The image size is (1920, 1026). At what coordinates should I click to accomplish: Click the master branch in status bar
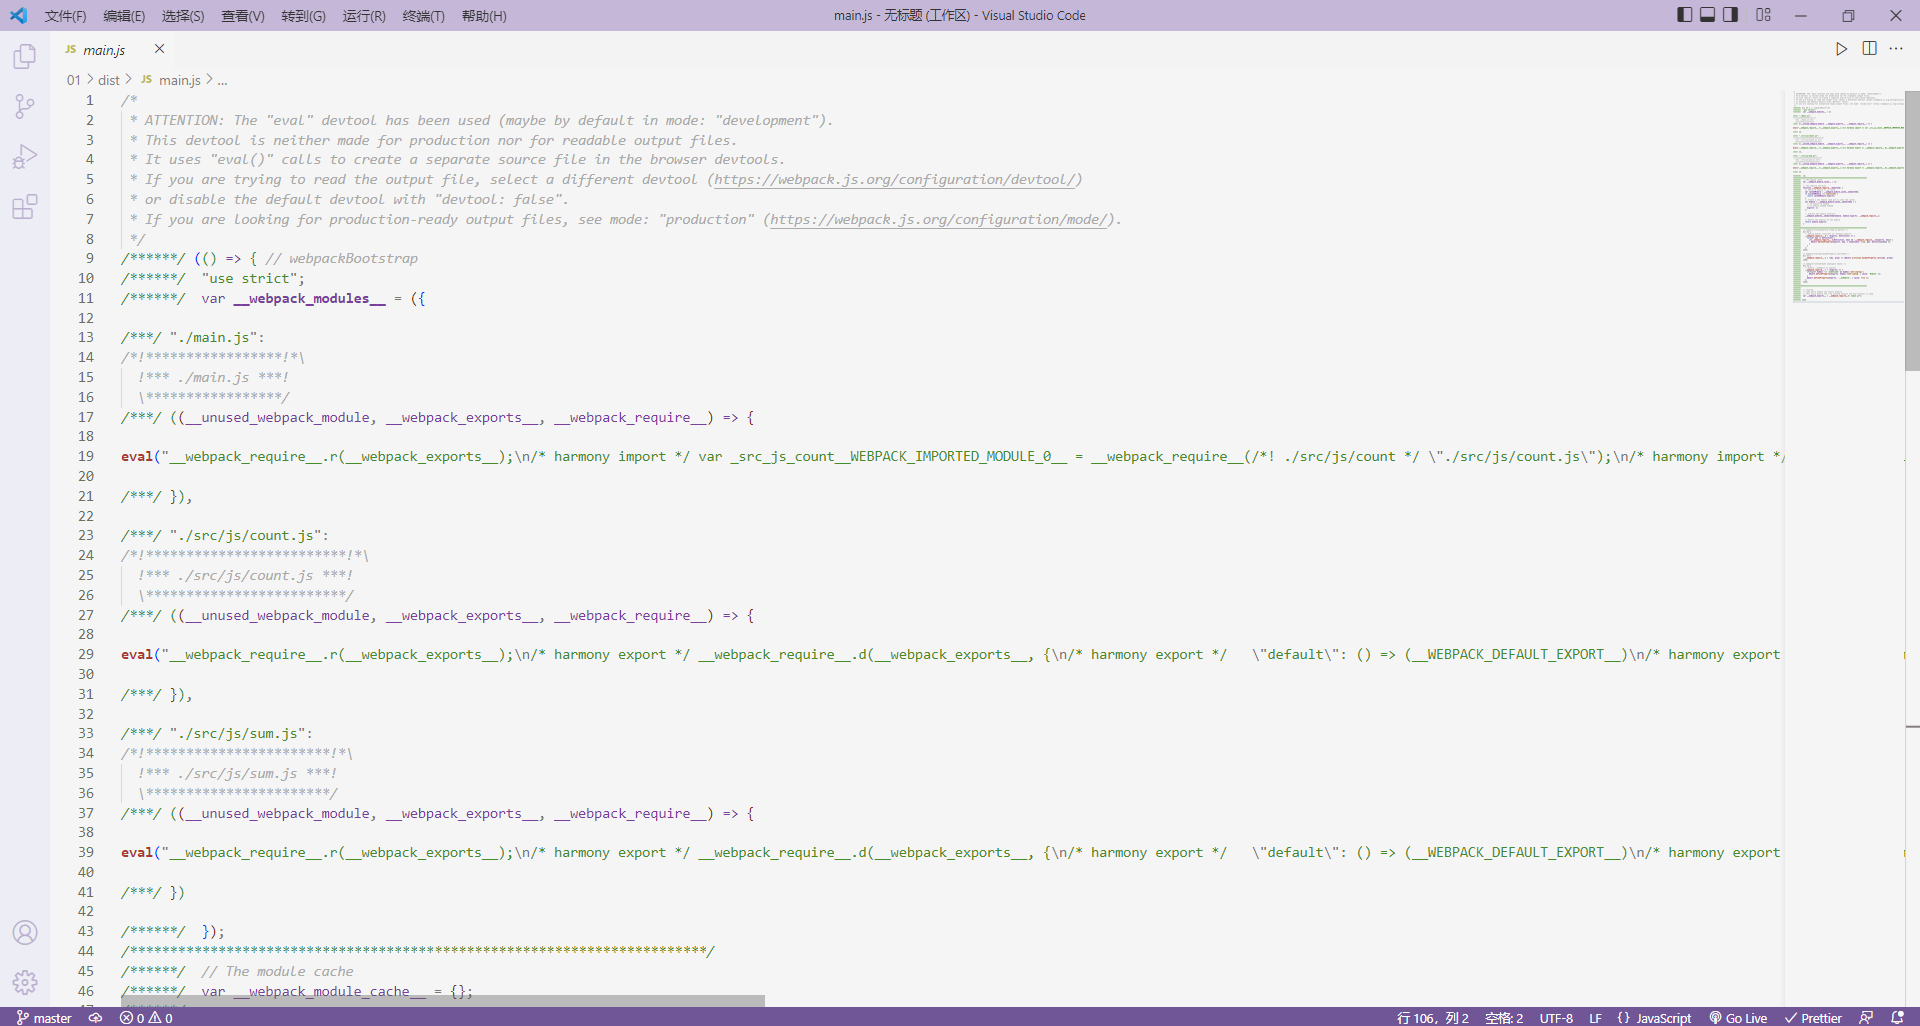tap(44, 1018)
